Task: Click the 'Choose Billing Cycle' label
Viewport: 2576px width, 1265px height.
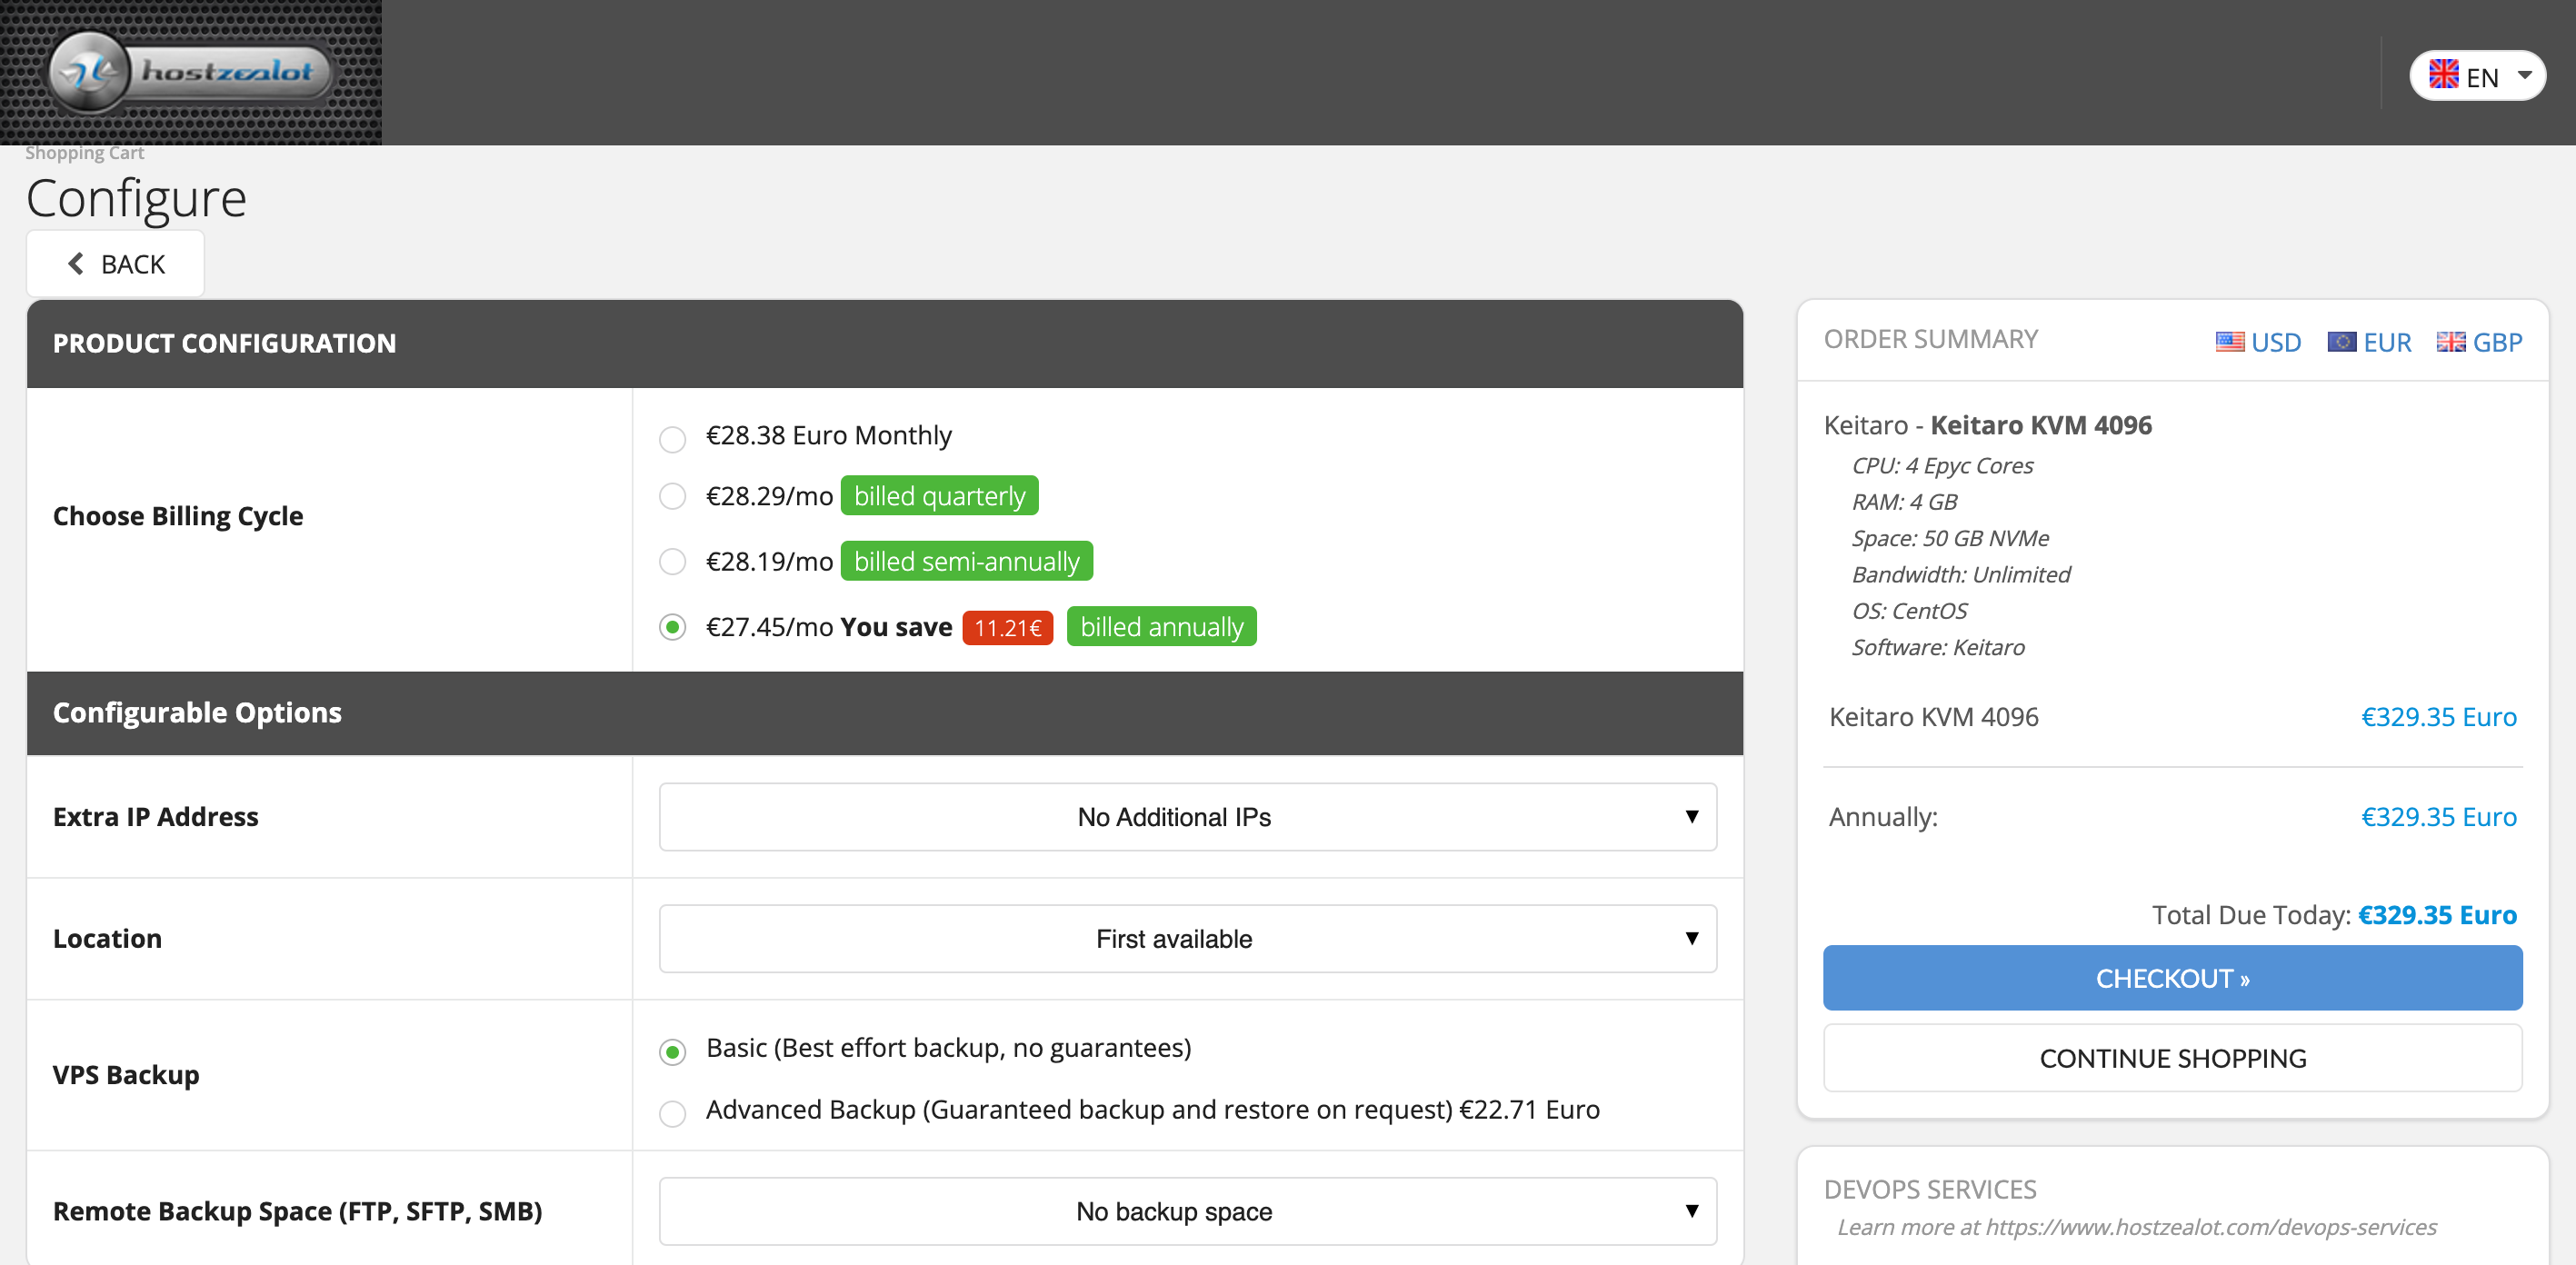Action: point(178,517)
